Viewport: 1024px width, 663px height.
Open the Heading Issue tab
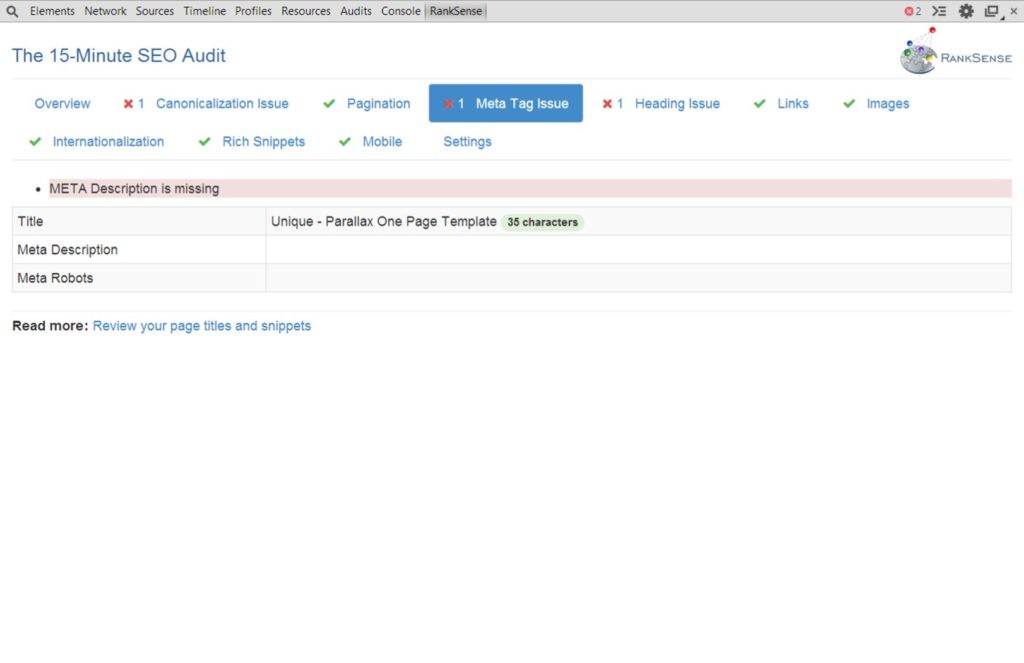click(661, 103)
